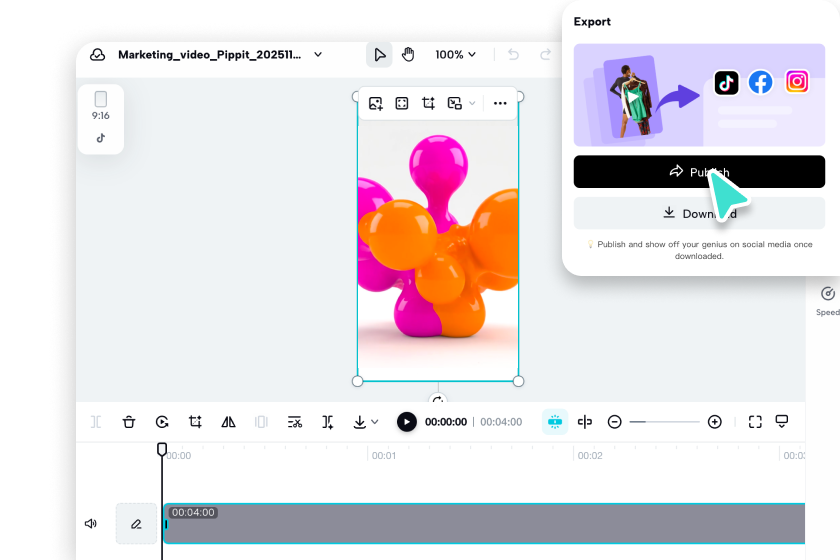The height and width of the screenshot is (560, 840).
Task: Click the TikTok logo in Export panel
Action: 726,83
